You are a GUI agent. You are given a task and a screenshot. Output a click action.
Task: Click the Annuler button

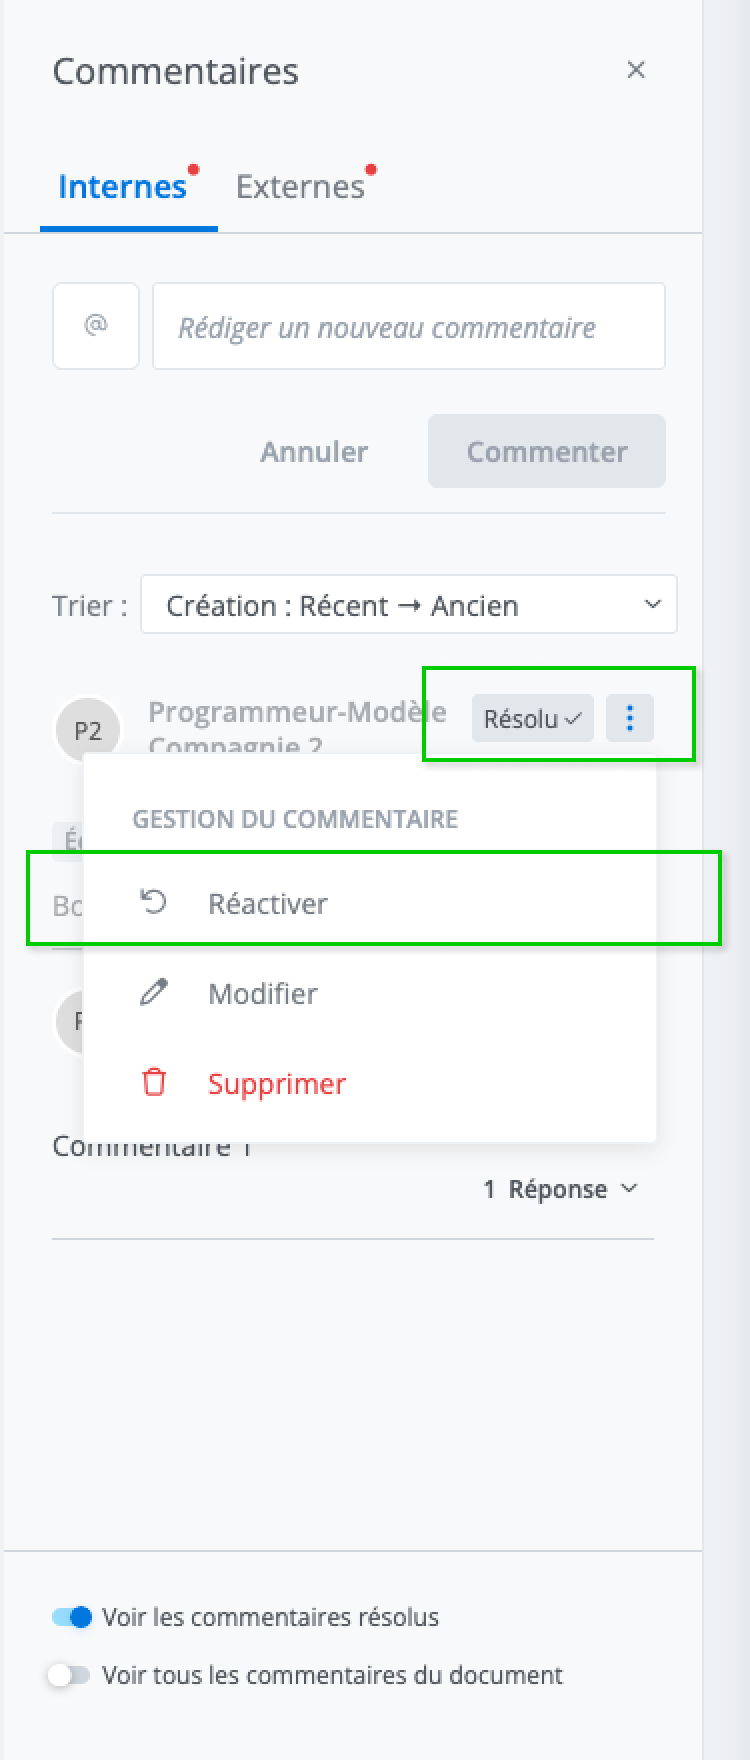[314, 451]
